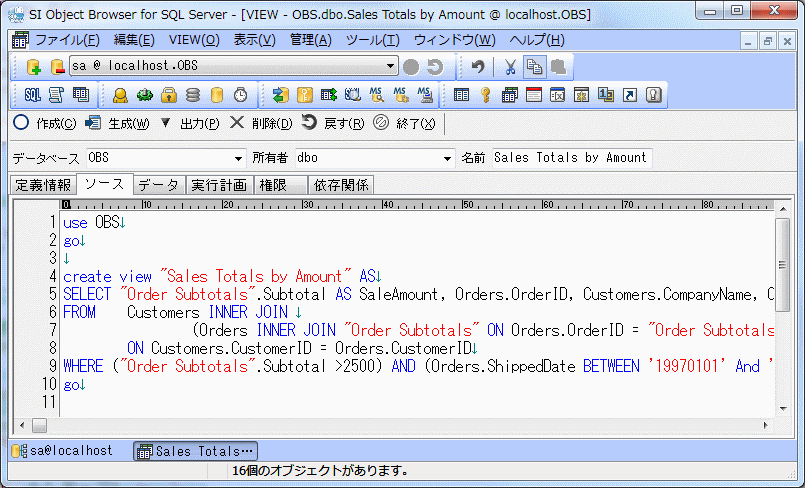The height and width of the screenshot is (488, 805).
Task: Open the ツール(T) menu
Action: [372, 40]
